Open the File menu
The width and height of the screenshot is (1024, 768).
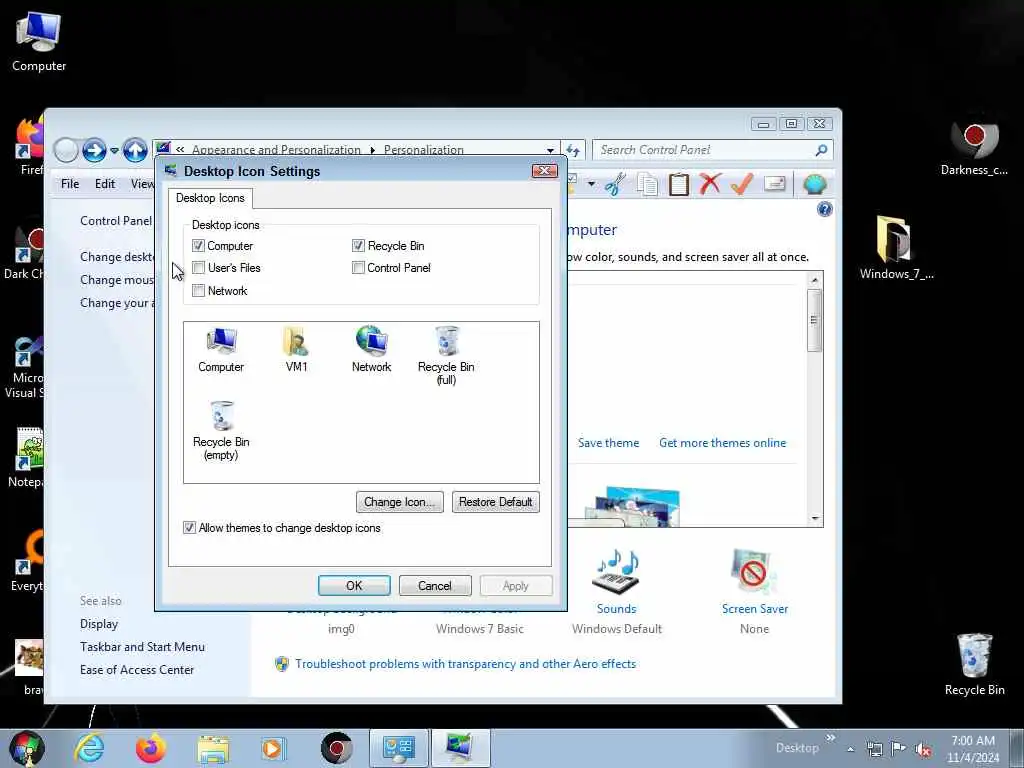(70, 184)
